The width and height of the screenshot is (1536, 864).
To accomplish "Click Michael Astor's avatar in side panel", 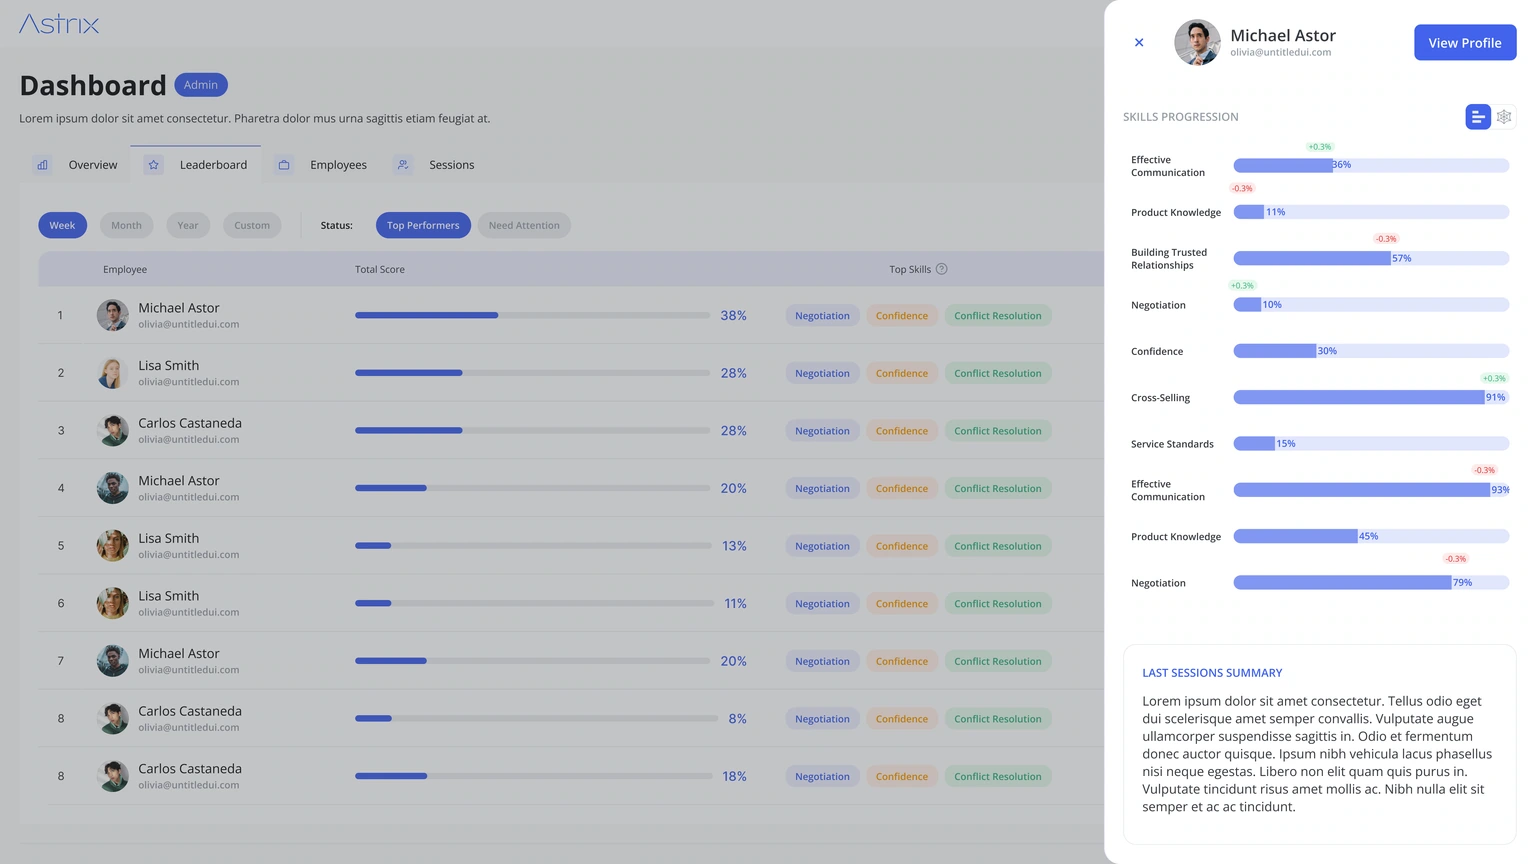I will [1197, 42].
